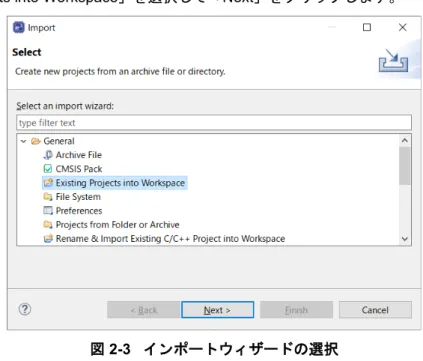Click the General folder icon

click(x=36, y=141)
